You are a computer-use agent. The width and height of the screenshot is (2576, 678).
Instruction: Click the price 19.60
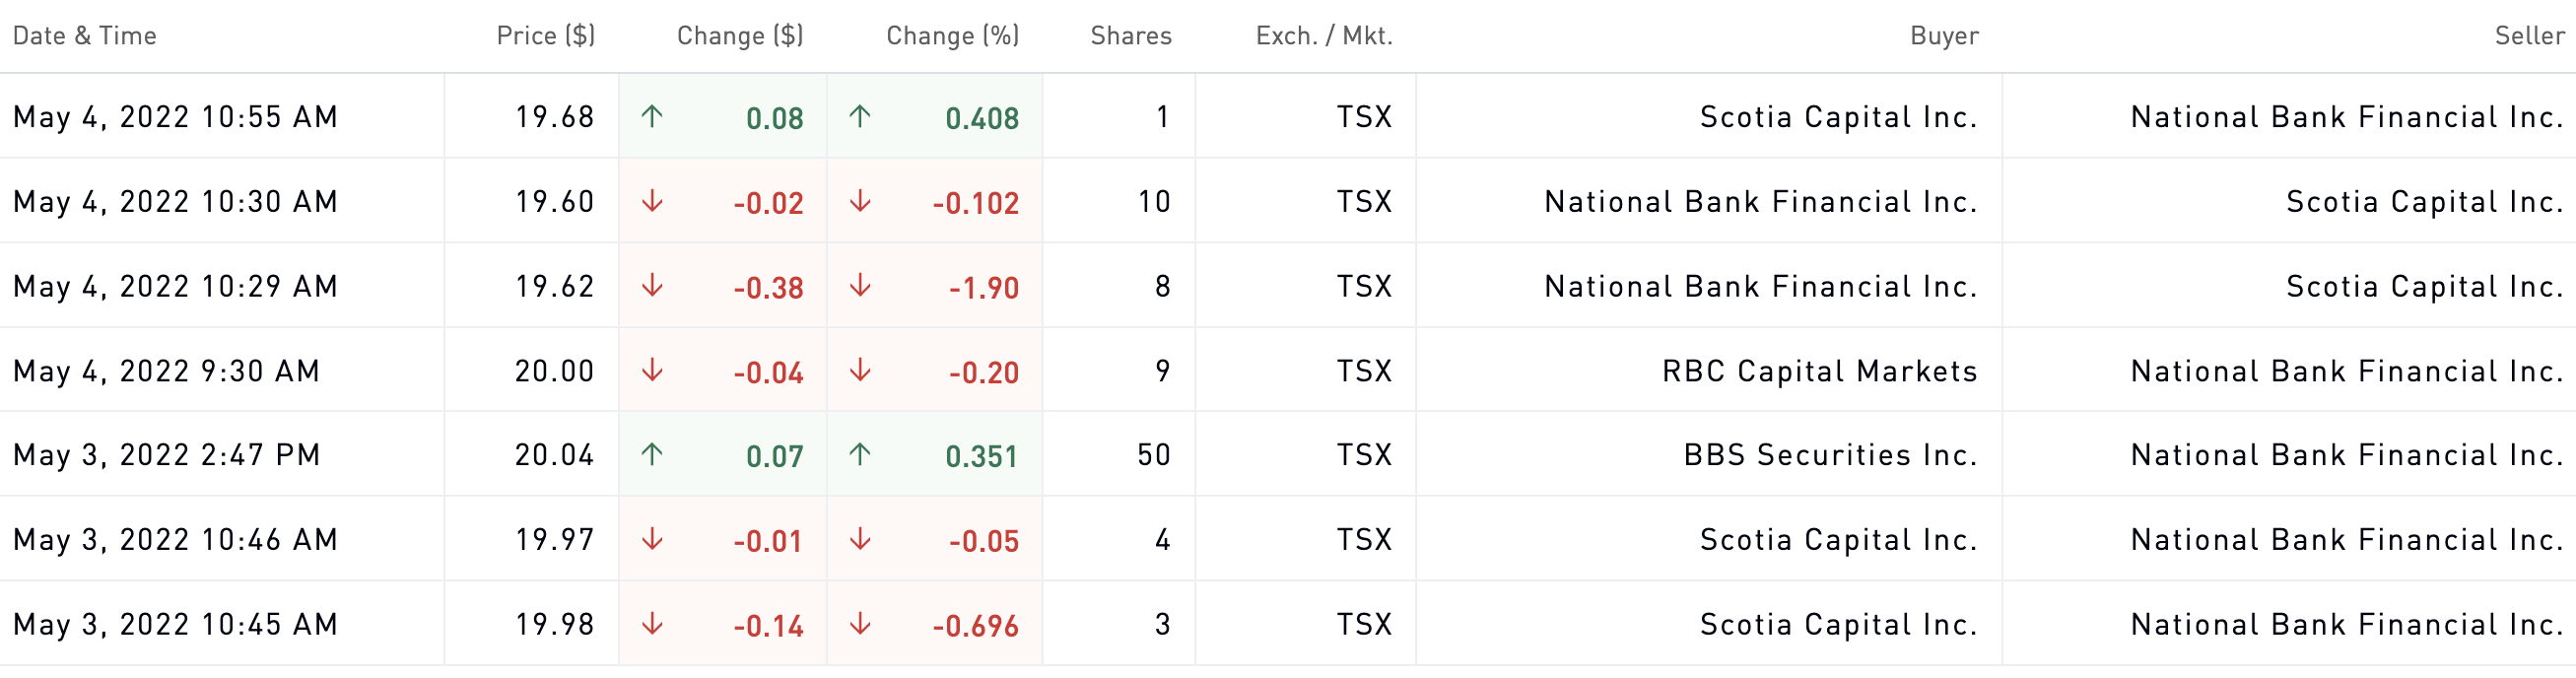pyautogui.click(x=555, y=202)
